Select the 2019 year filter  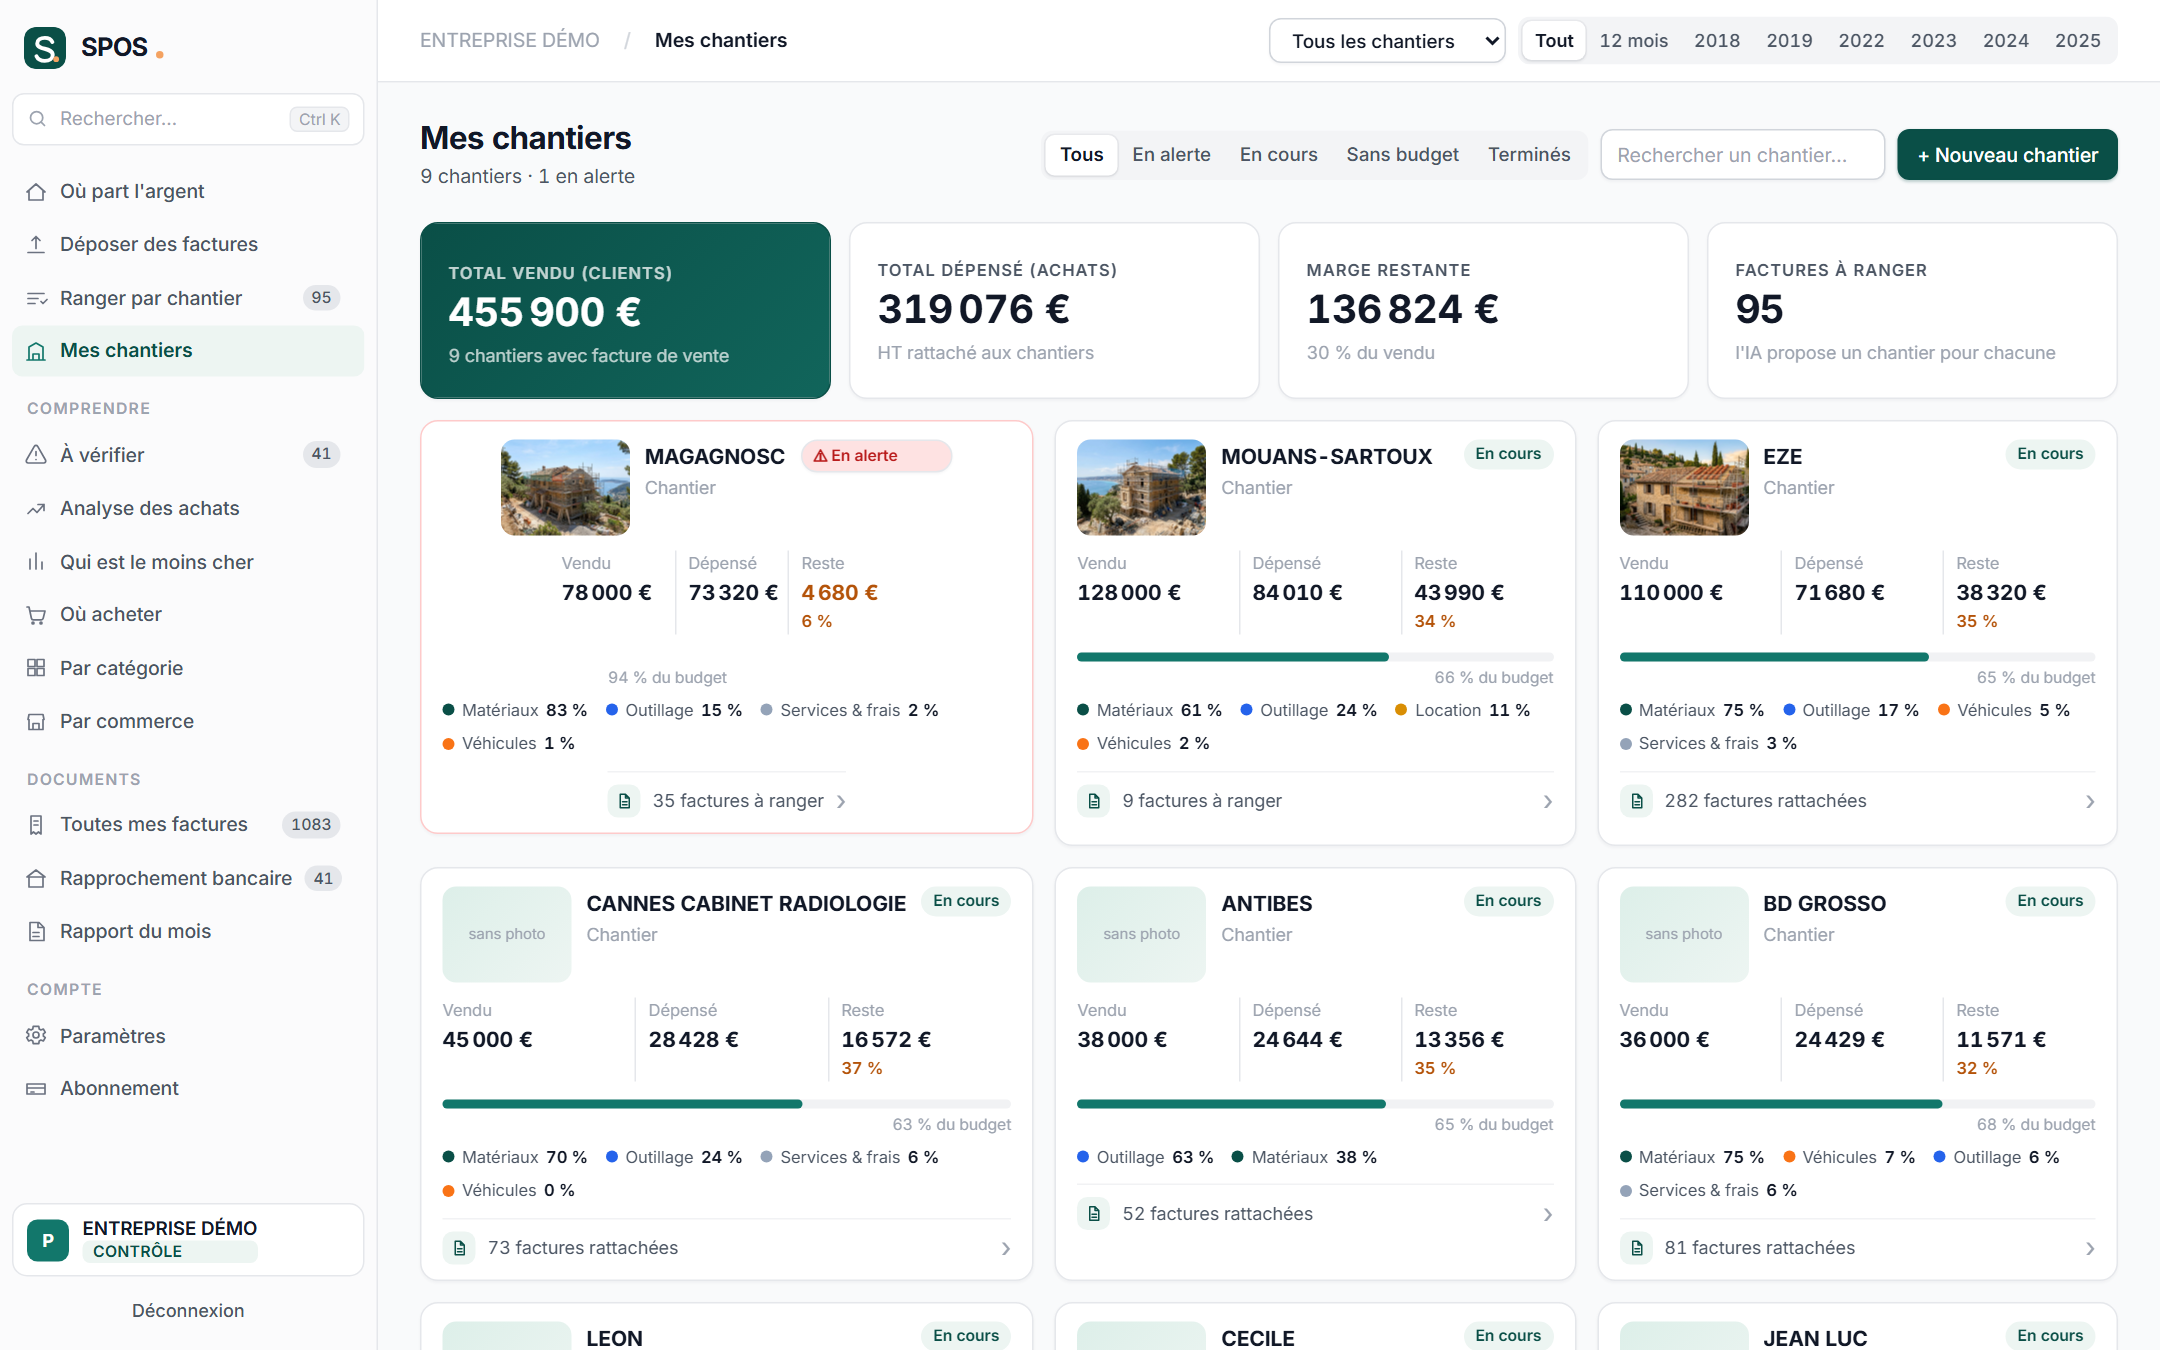tap(1789, 41)
